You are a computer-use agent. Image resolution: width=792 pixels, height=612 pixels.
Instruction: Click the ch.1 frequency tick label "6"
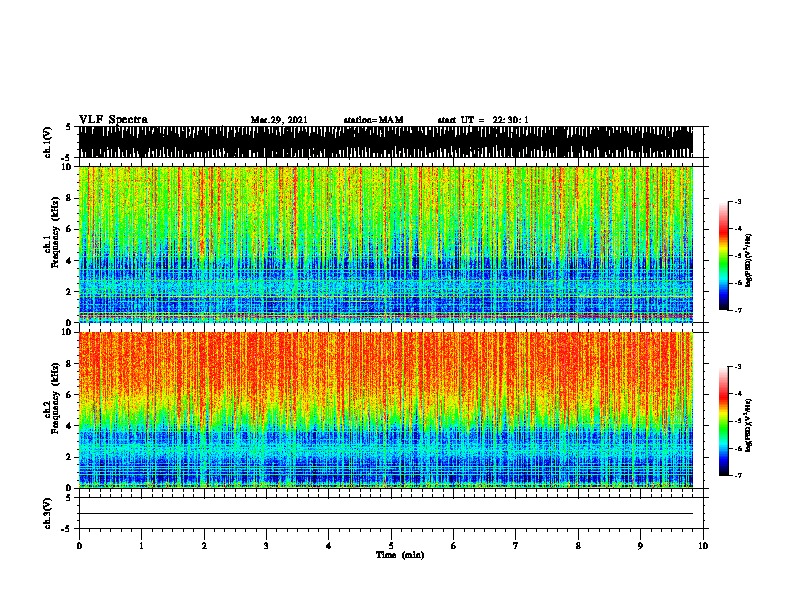tap(69, 229)
